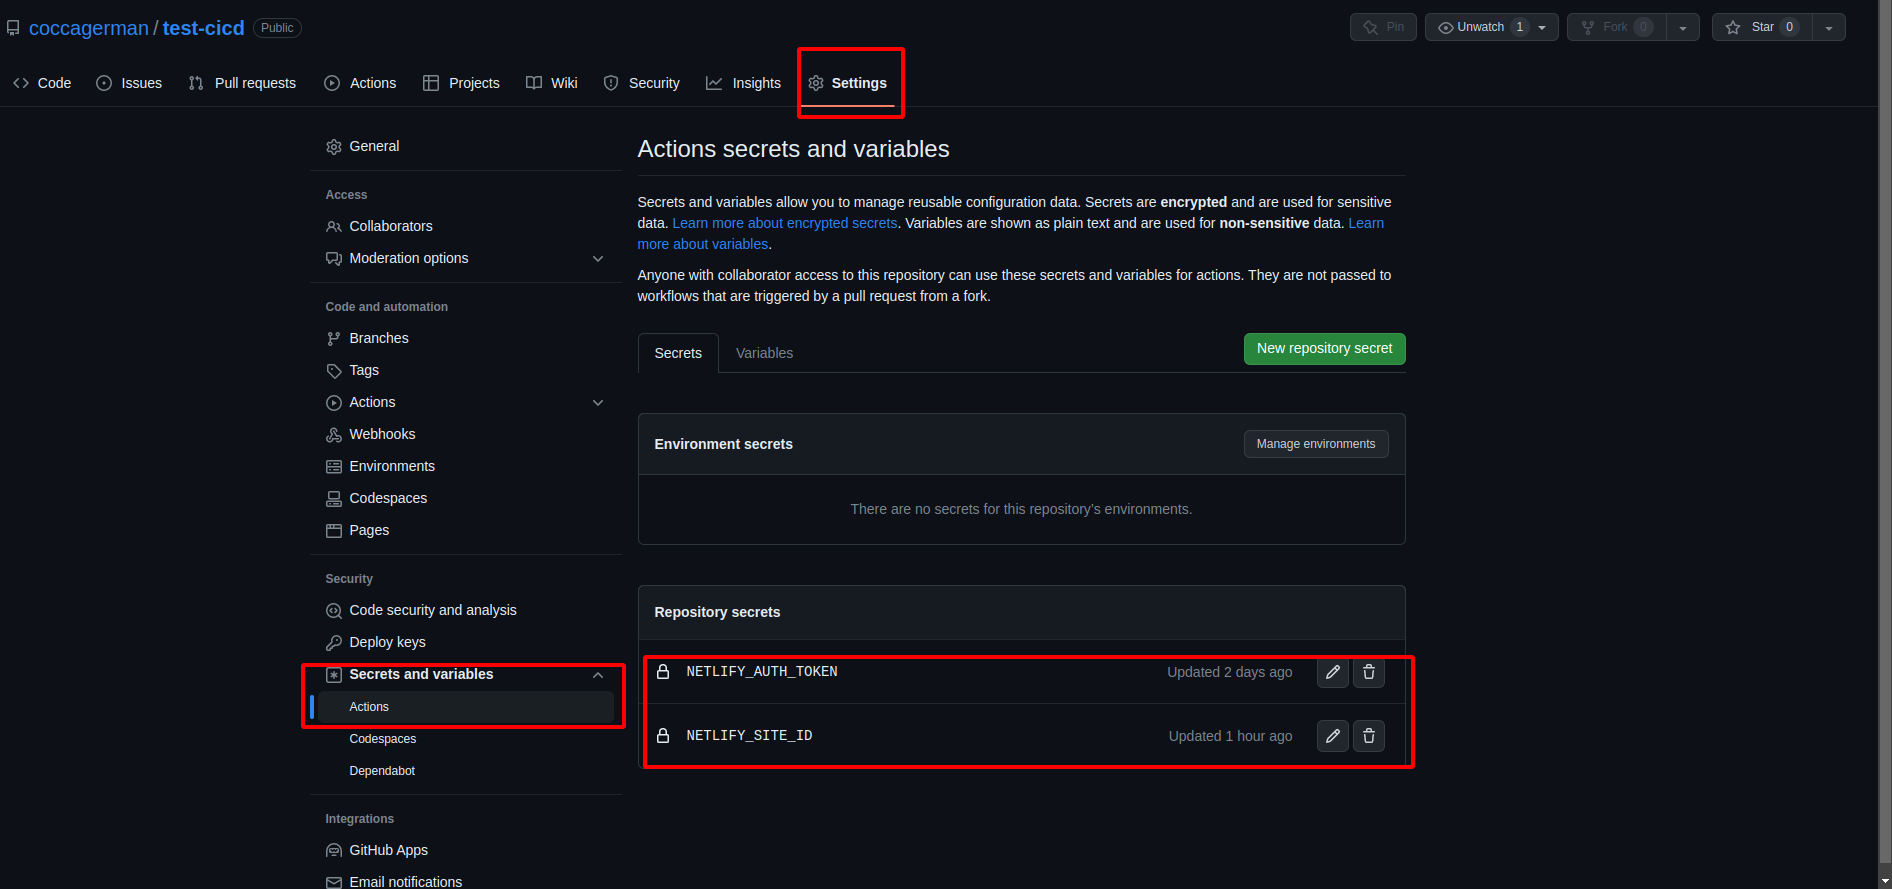View the Insights tab

pyautogui.click(x=744, y=83)
